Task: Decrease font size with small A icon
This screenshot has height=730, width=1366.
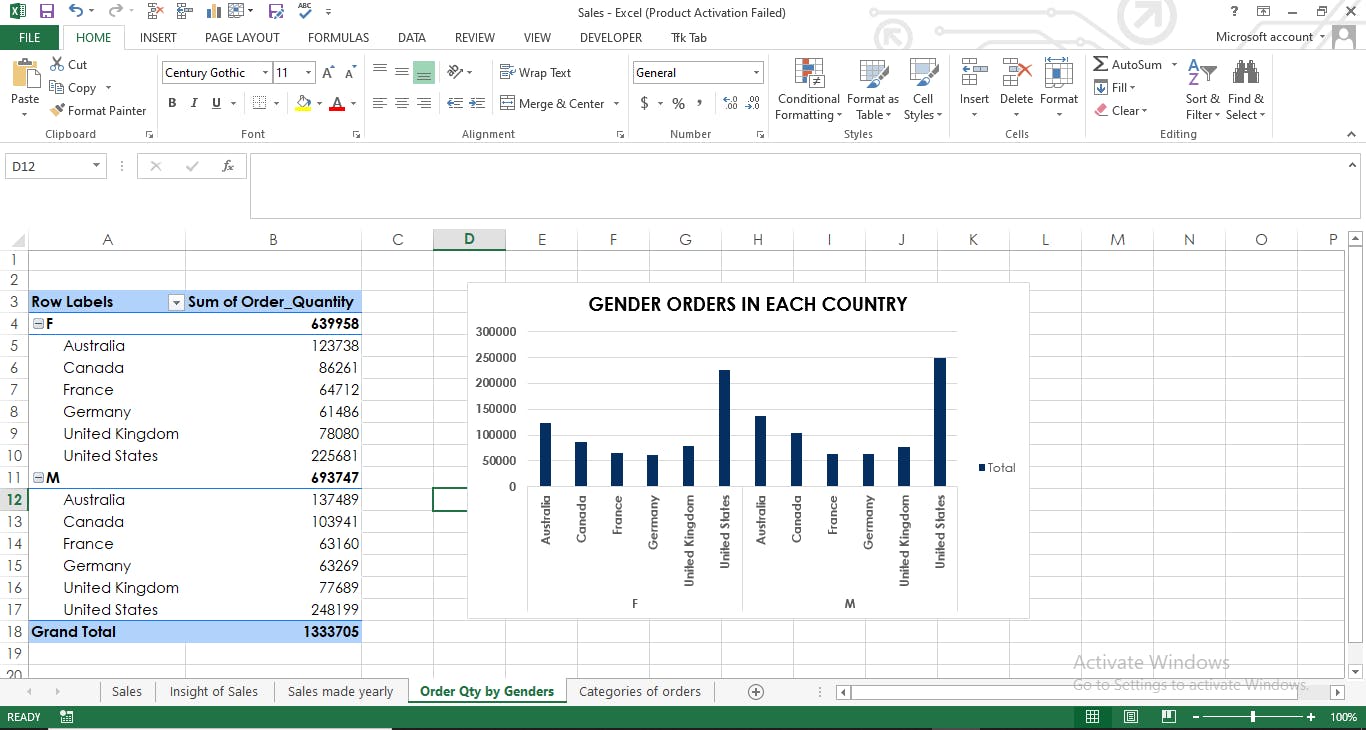Action: 350,73
